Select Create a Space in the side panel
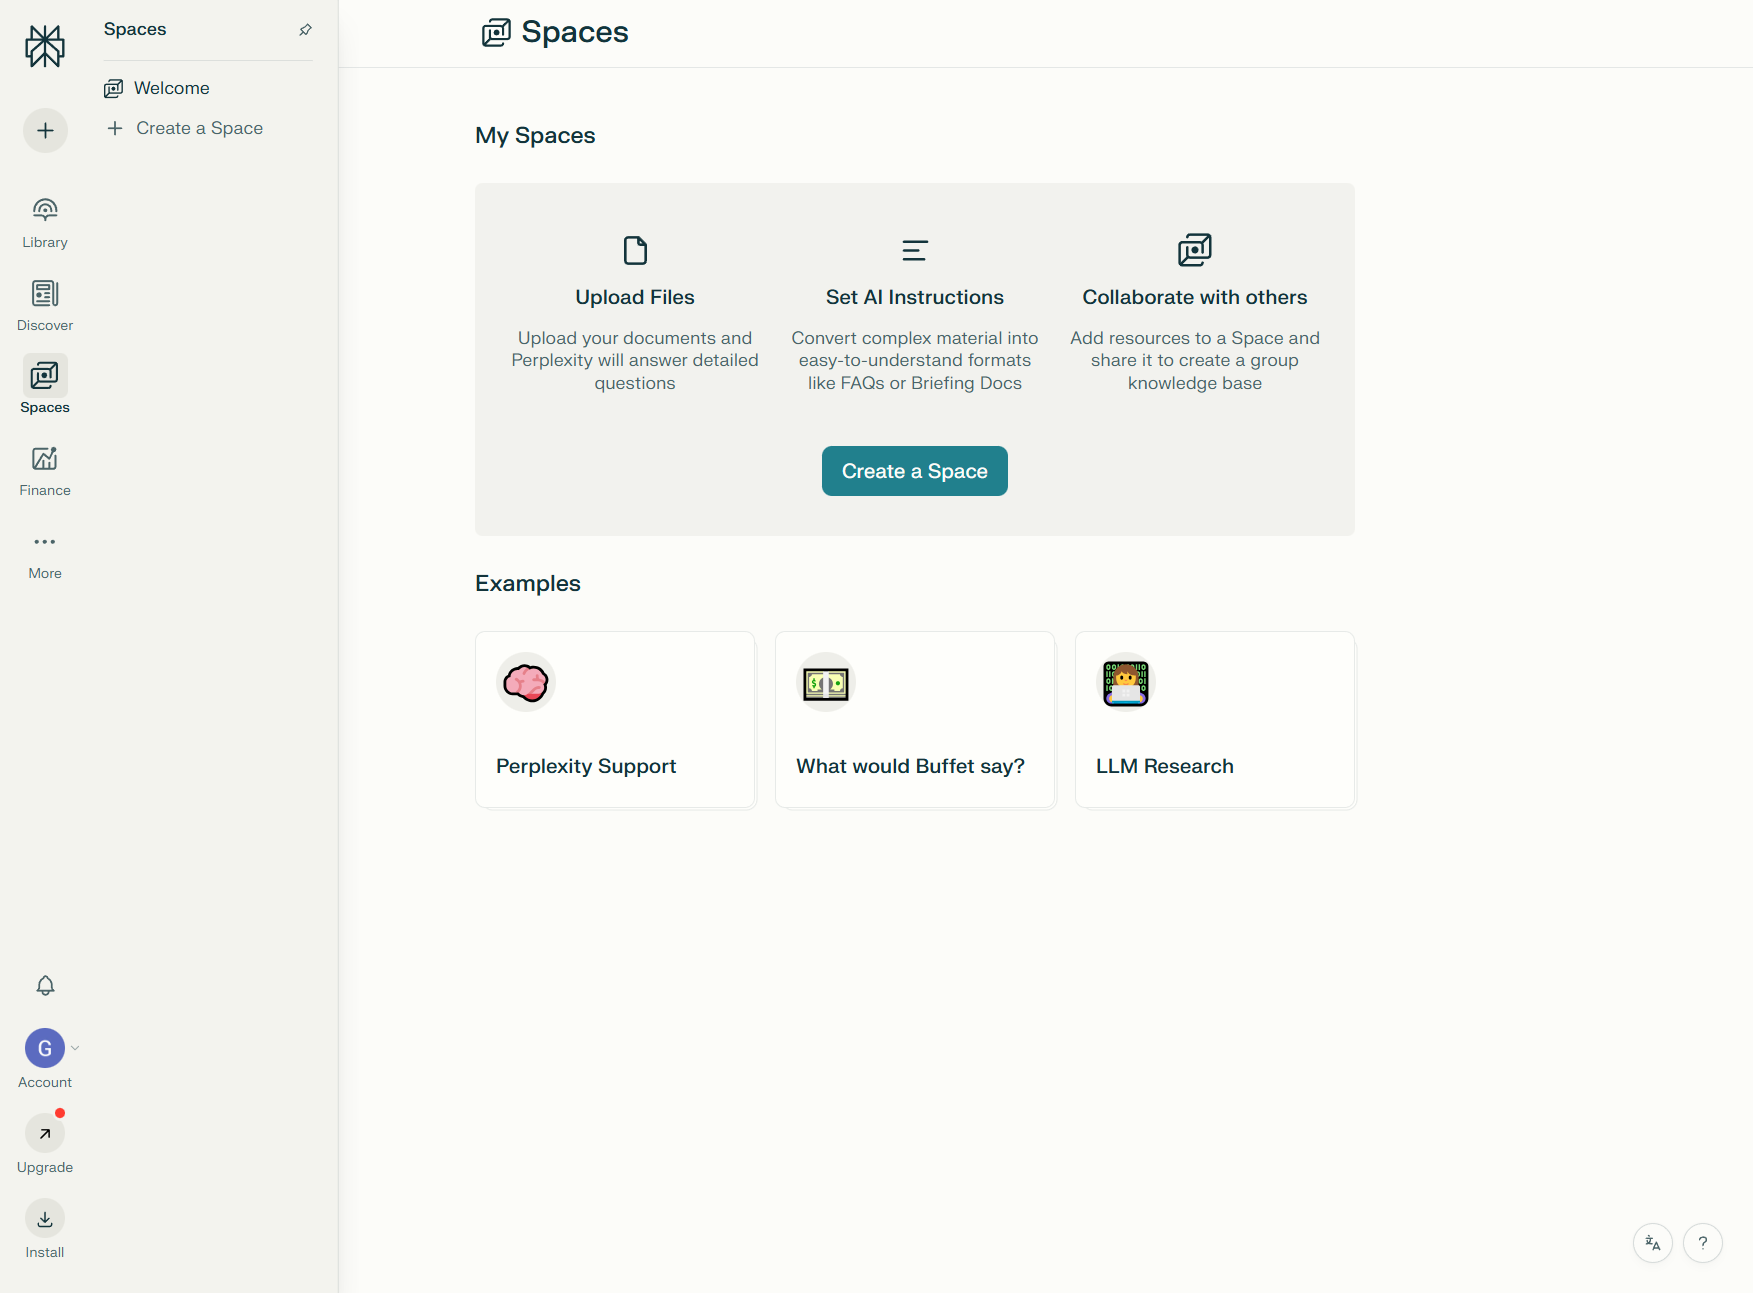Screen dimensions: 1753x1293 198,128
